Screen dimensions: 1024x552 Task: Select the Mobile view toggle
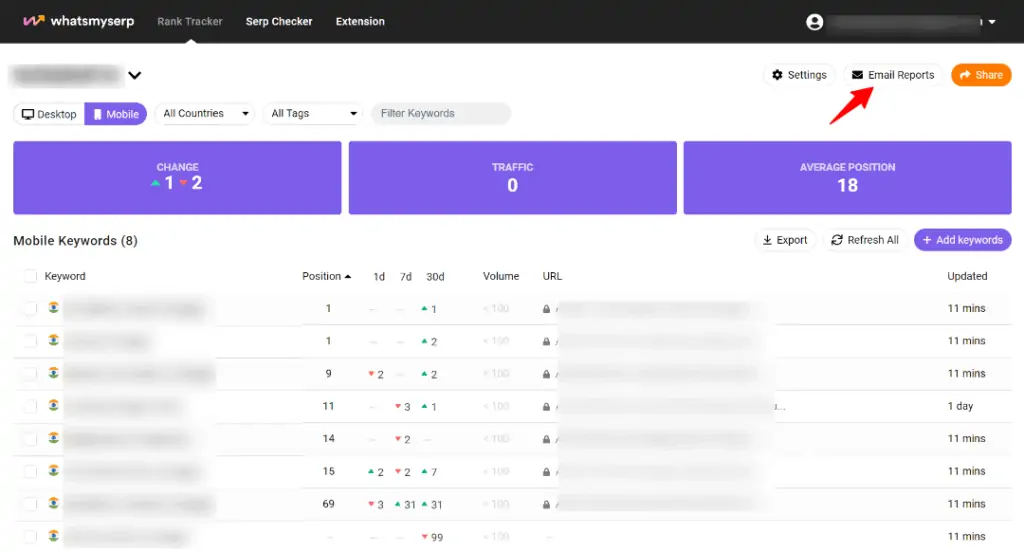[x=116, y=114]
